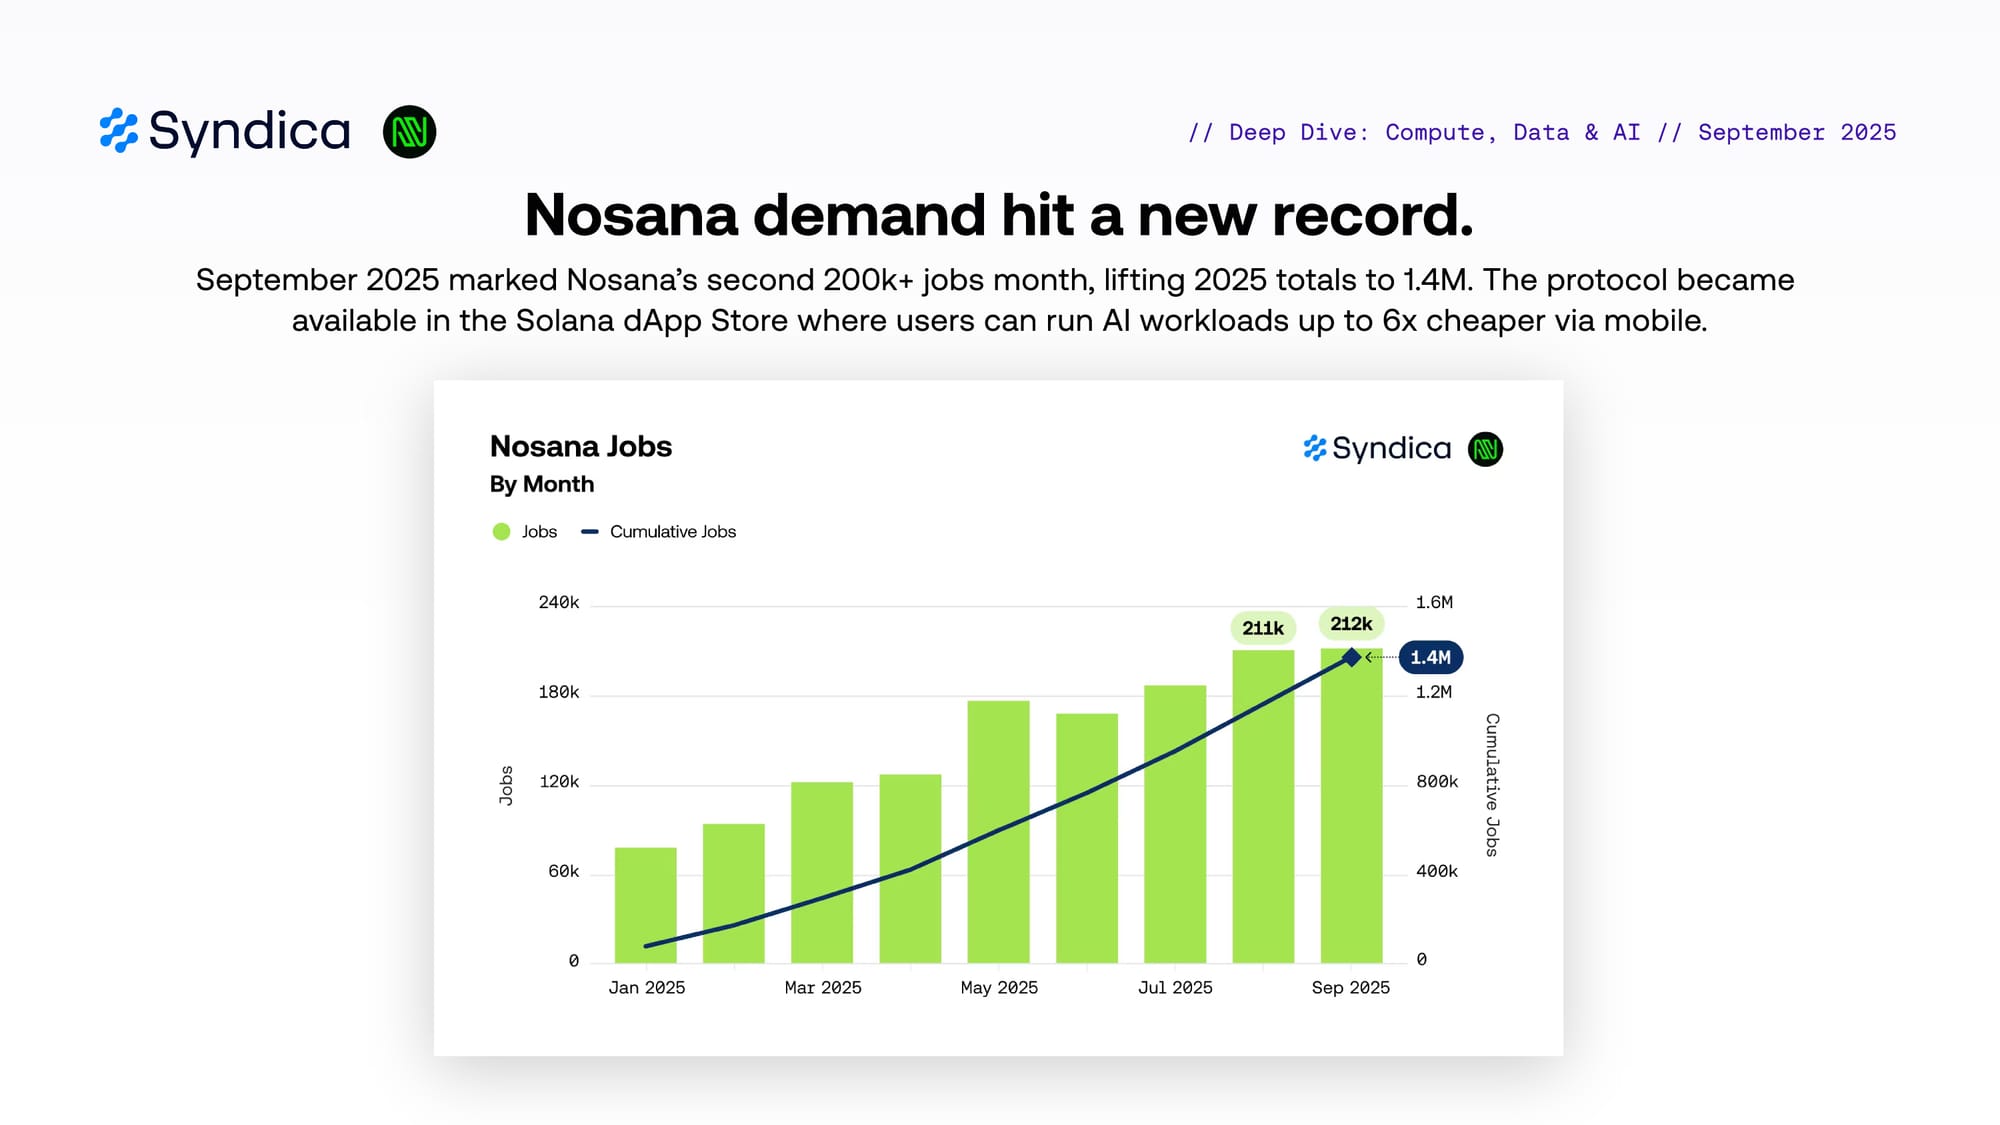Click the 1.4M cumulative value badge
The height and width of the screenshot is (1125, 2000).
point(1430,657)
